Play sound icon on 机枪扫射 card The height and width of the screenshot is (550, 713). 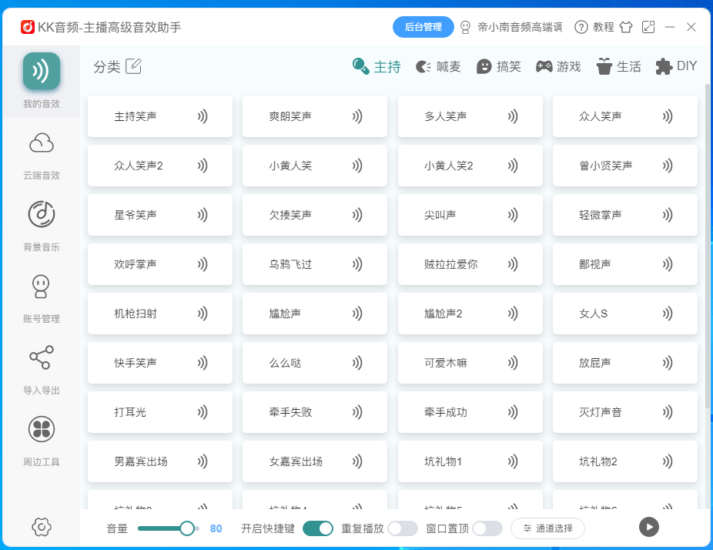[x=202, y=313]
